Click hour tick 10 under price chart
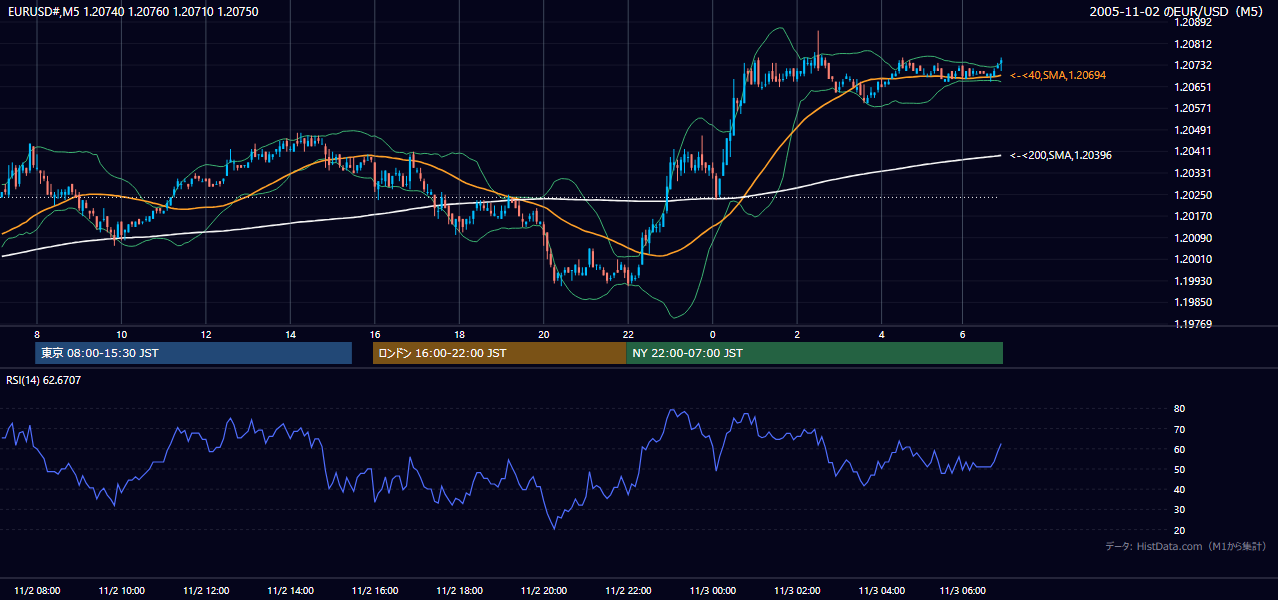 pyautogui.click(x=121, y=334)
